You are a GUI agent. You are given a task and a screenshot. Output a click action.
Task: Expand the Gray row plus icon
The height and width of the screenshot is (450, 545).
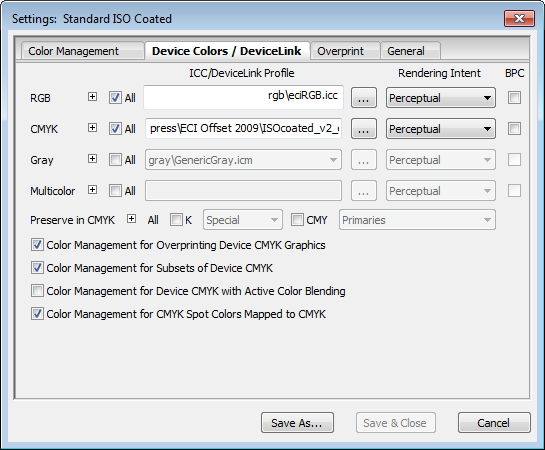92,159
